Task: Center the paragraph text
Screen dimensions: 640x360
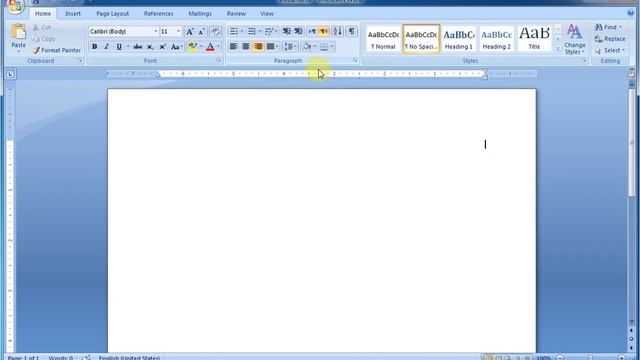Action: (246, 47)
